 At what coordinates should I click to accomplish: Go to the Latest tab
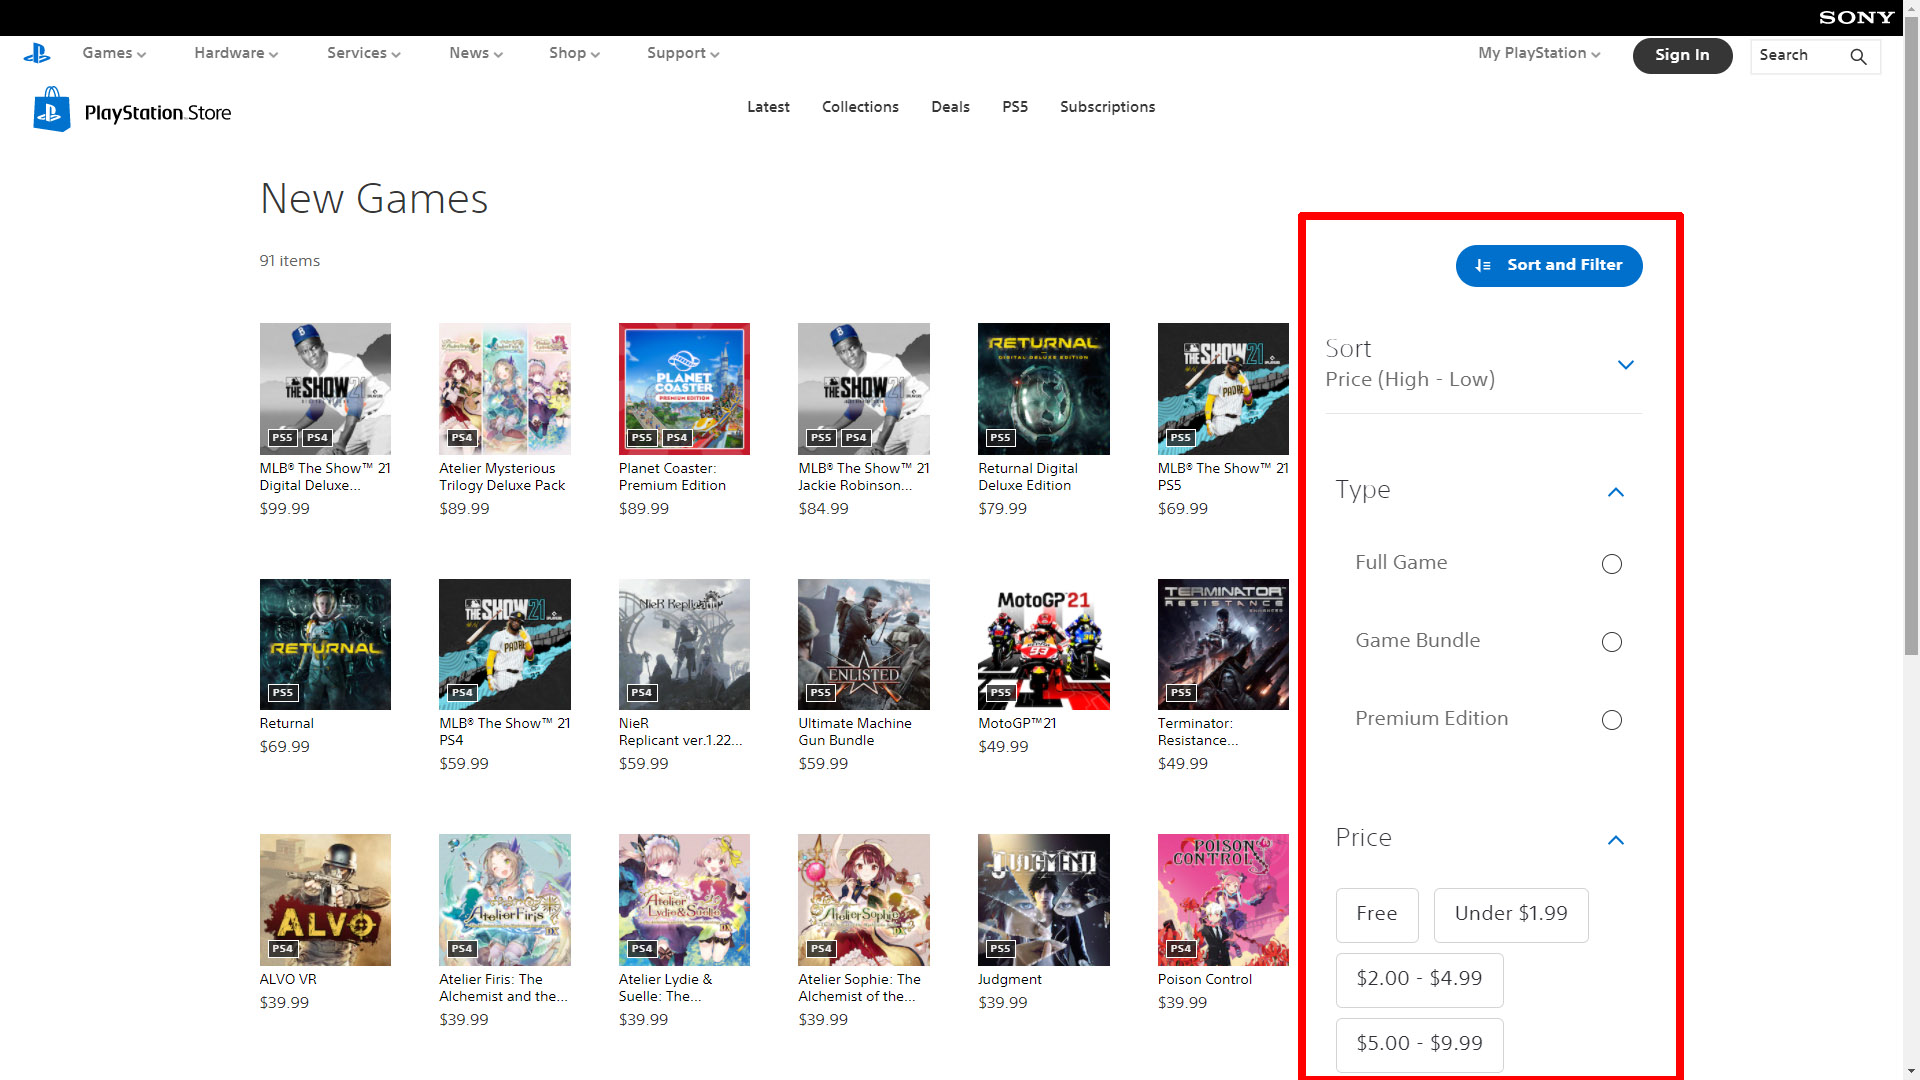768,107
